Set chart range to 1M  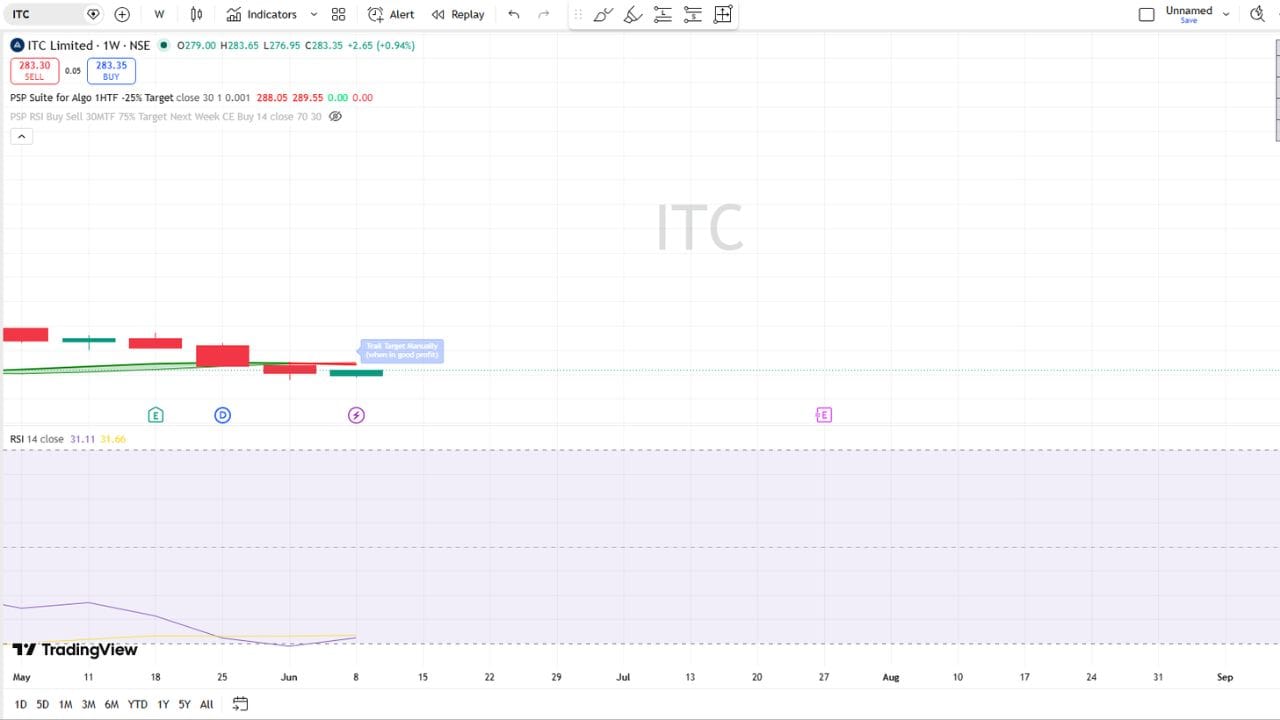coord(66,704)
